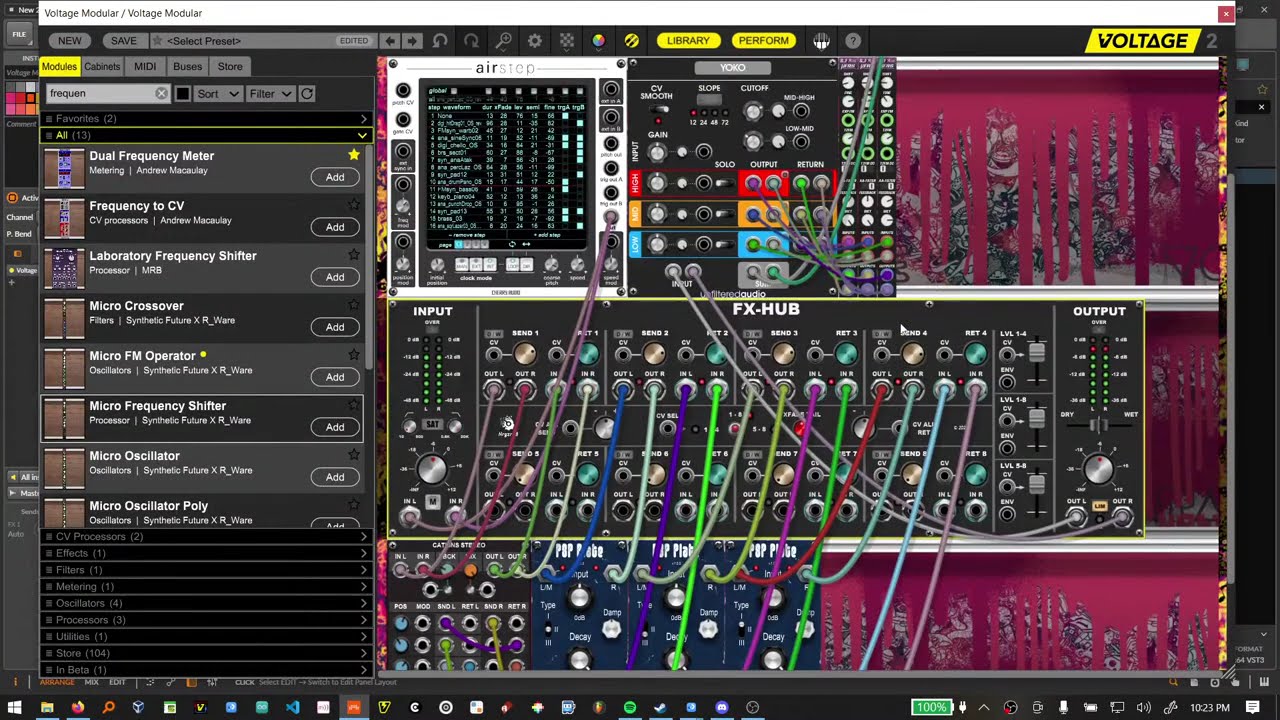Switch to the MIDI tab
This screenshot has width=1280, height=720.
[x=145, y=66]
